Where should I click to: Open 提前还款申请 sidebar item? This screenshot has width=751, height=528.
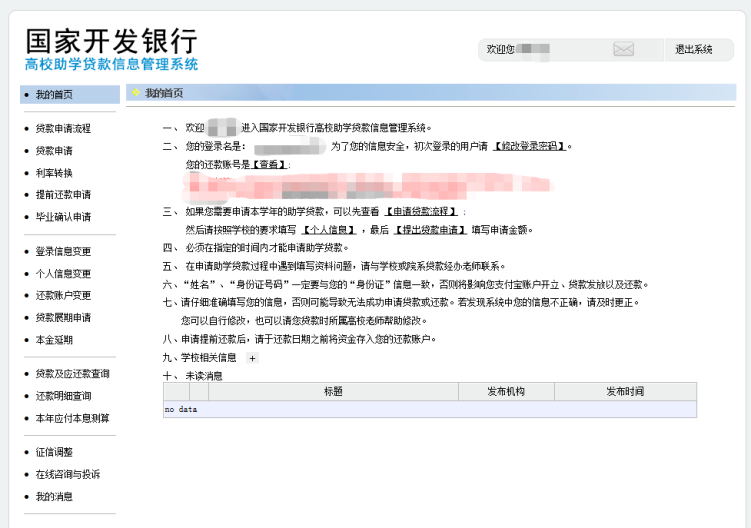pos(63,194)
